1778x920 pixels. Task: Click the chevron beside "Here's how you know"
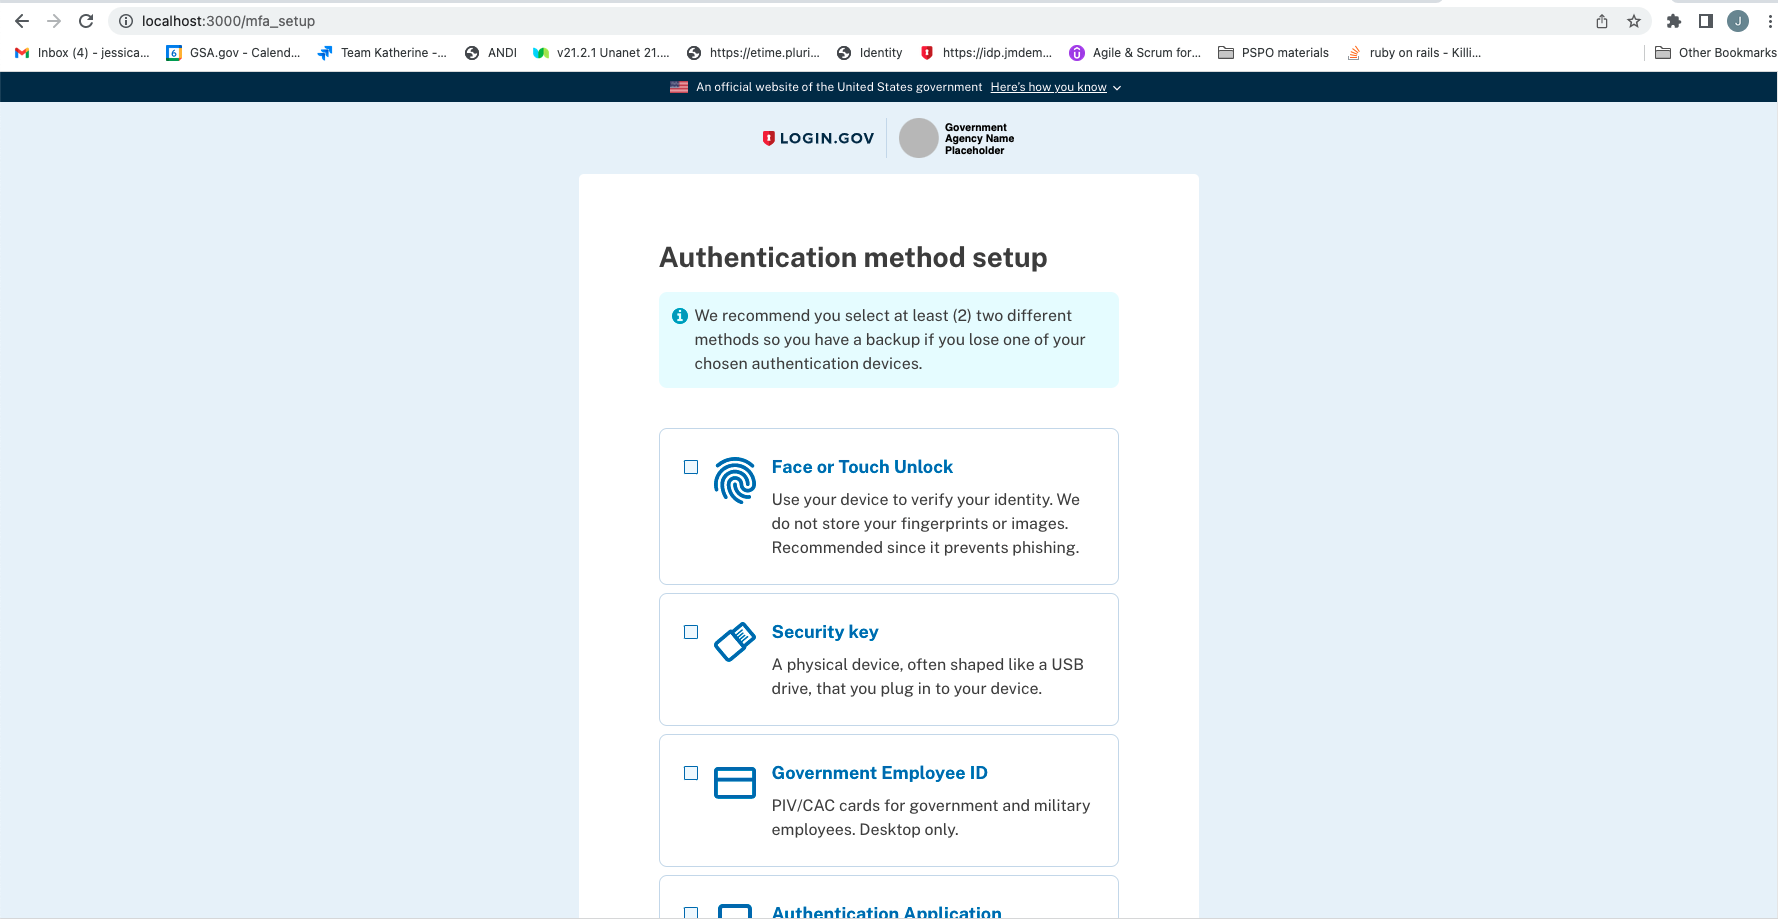tap(1117, 88)
